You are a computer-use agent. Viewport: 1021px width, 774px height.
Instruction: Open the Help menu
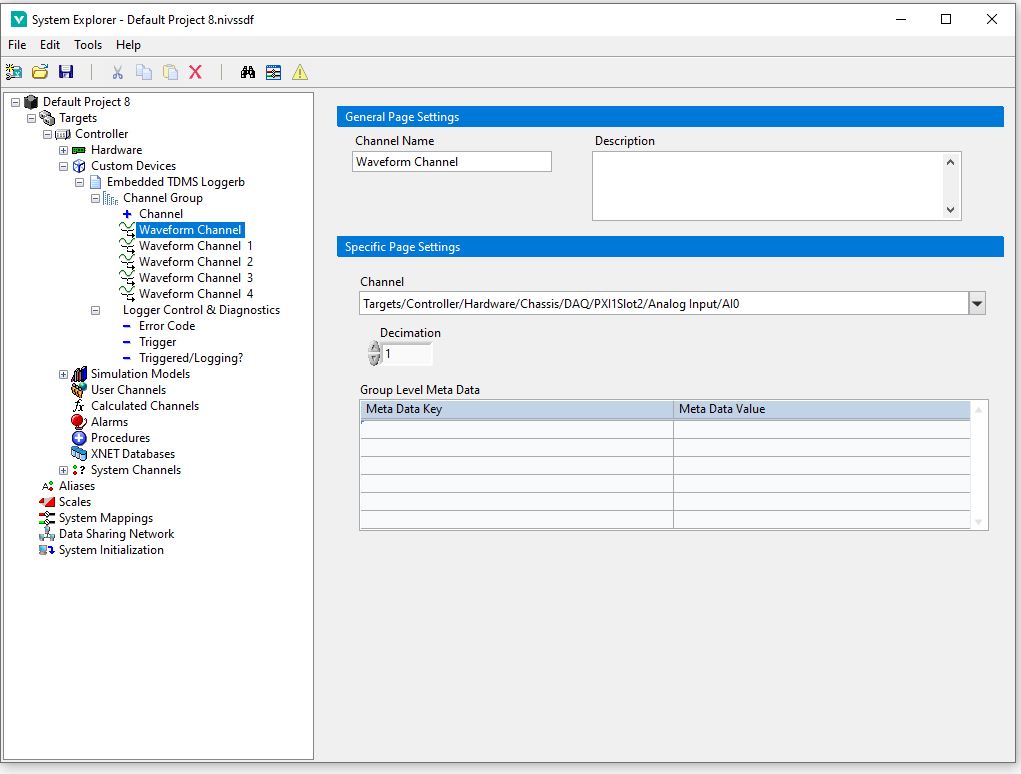click(x=128, y=45)
